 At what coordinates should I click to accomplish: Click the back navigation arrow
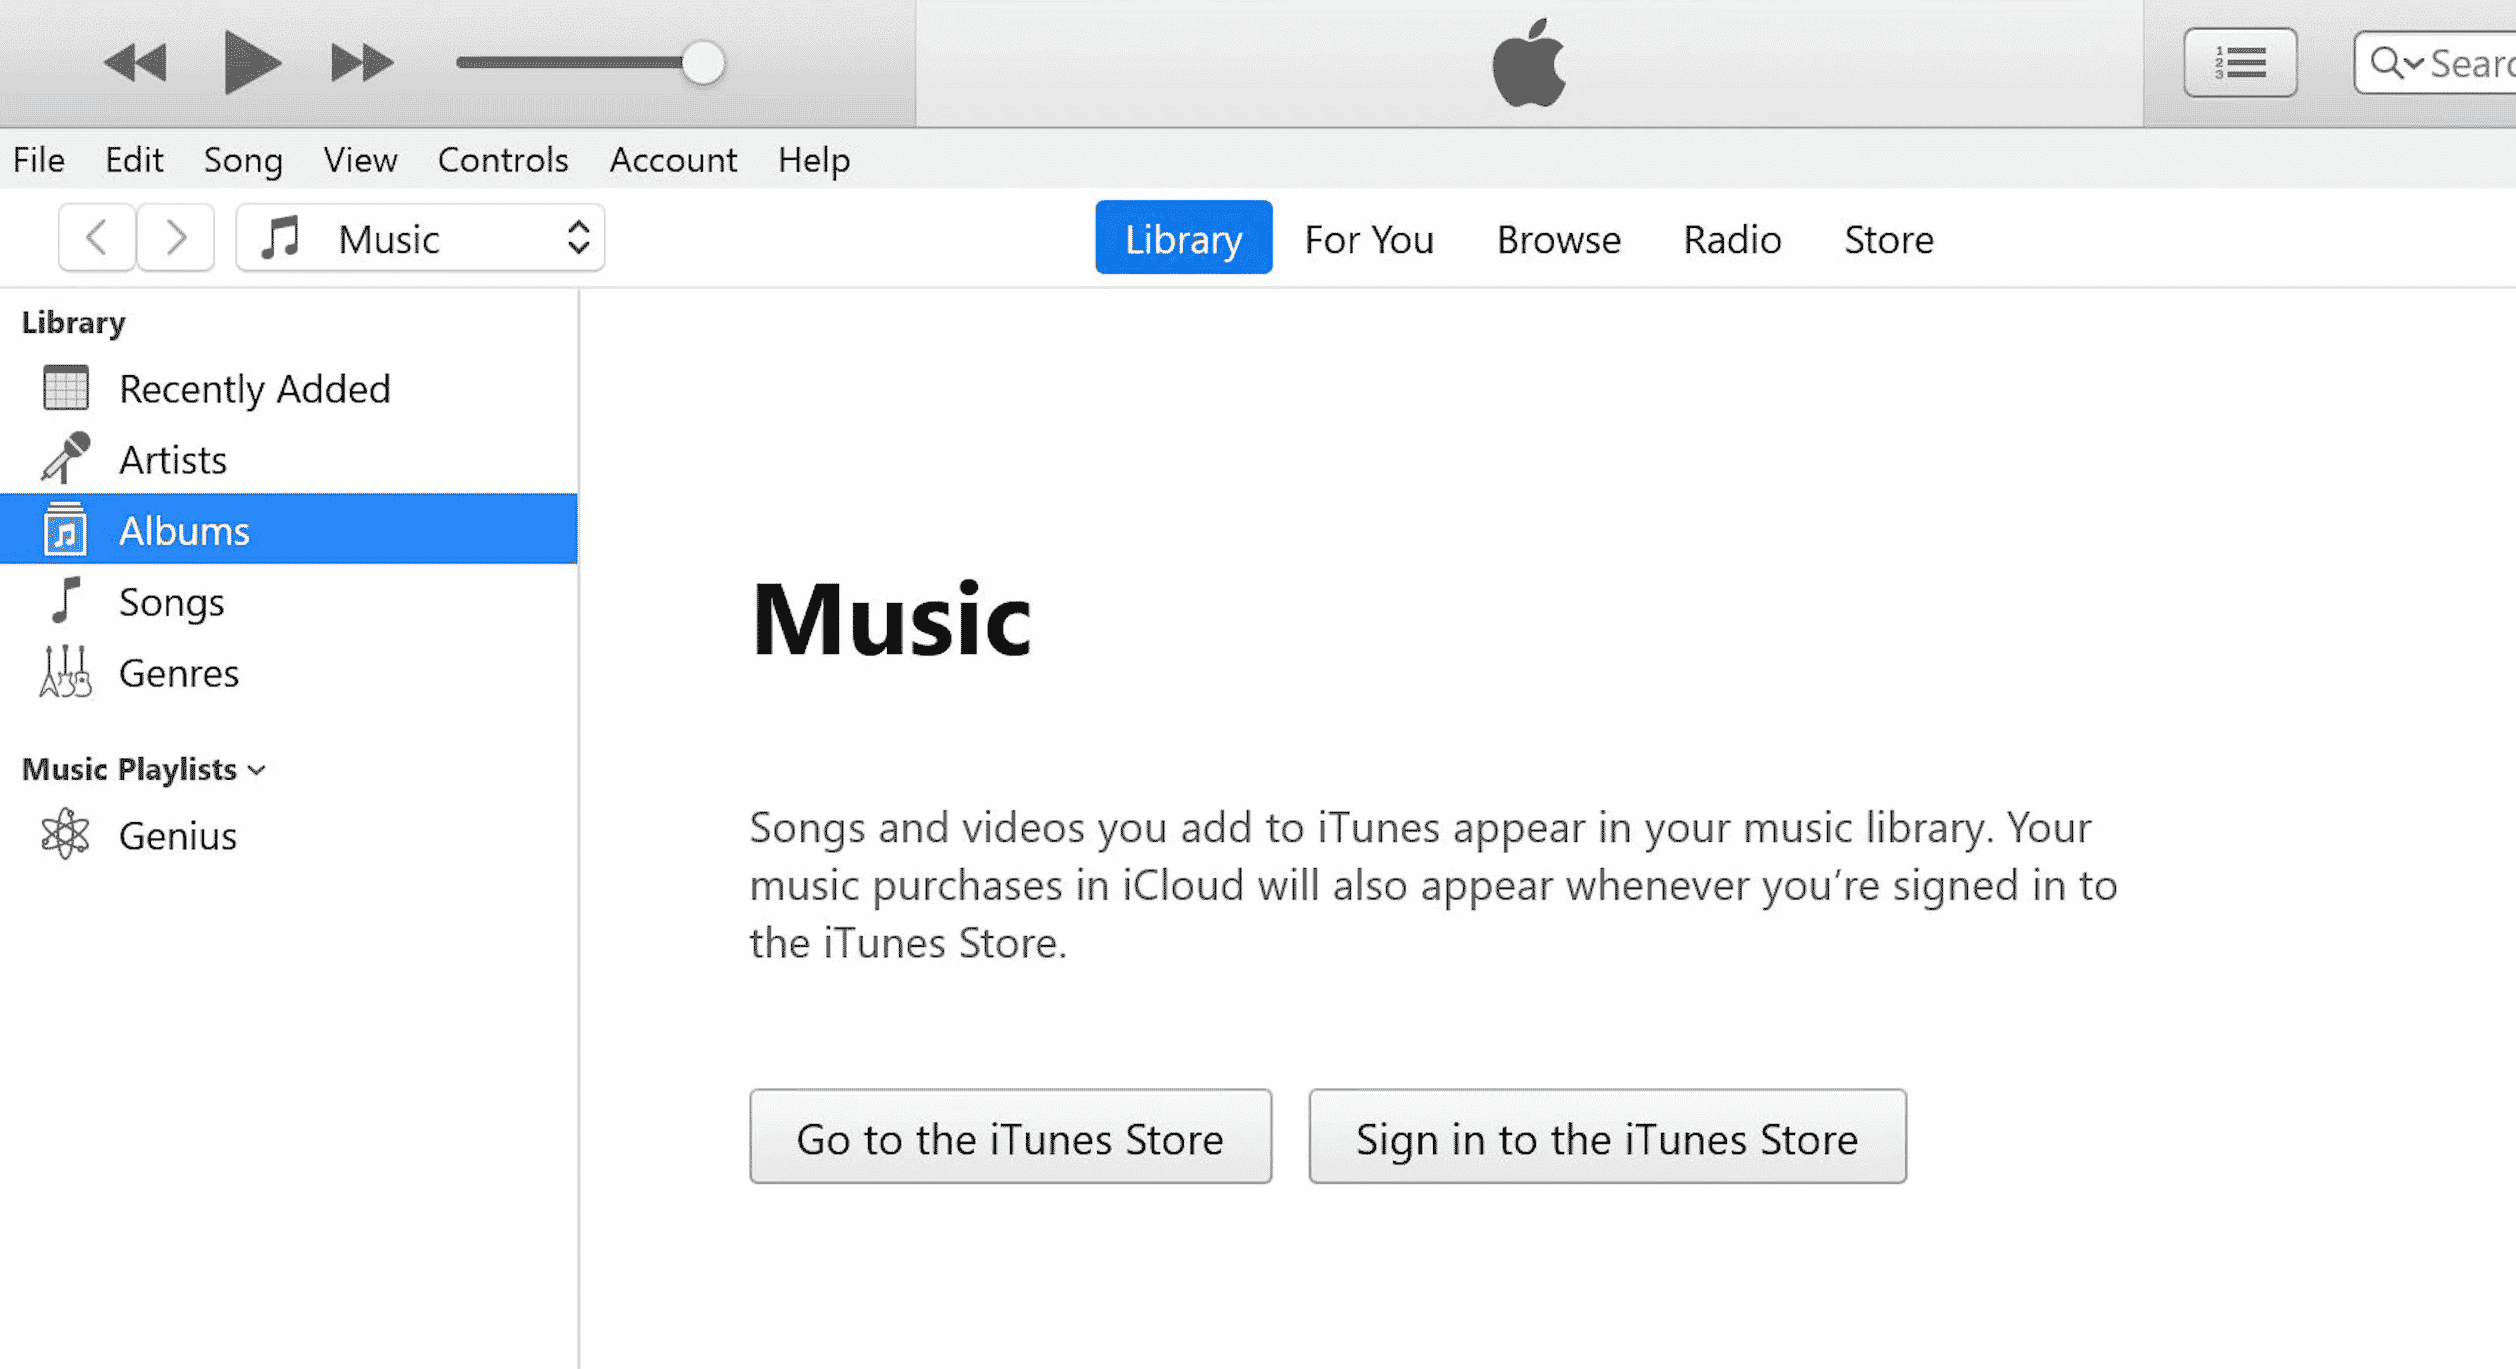point(94,238)
